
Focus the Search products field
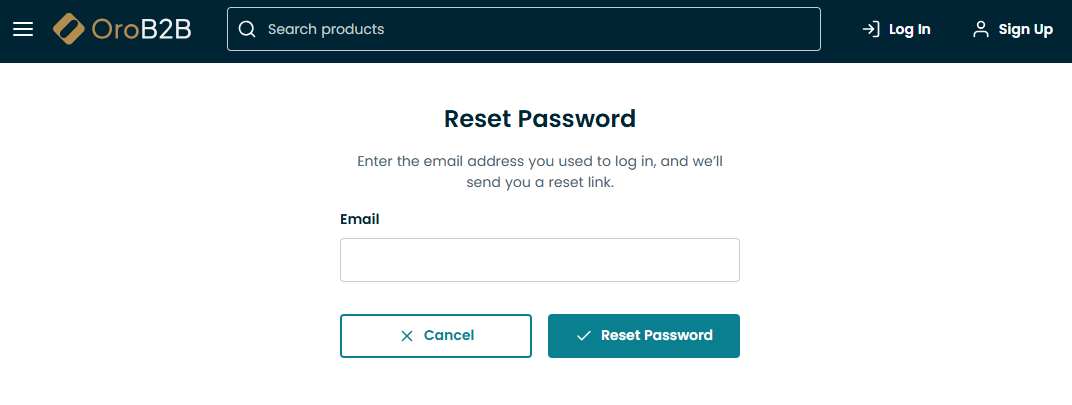(540, 29)
